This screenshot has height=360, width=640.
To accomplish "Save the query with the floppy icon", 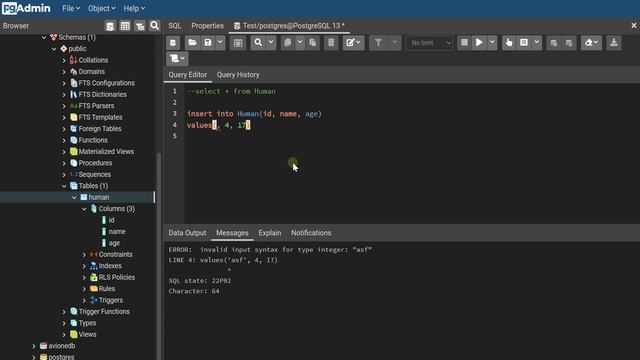I will click(208, 43).
